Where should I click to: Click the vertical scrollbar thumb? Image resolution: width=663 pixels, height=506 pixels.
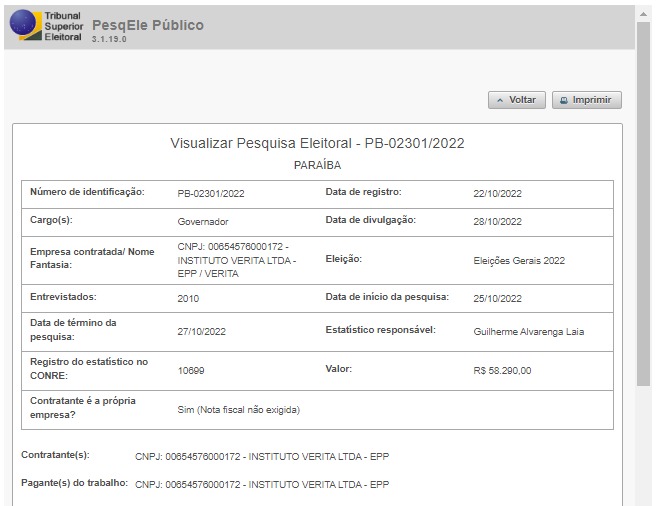click(x=643, y=200)
